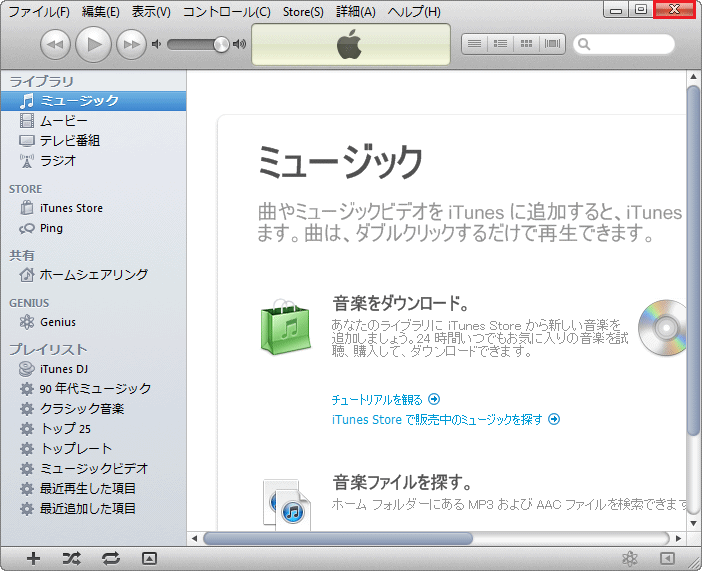702x571 pixels.
Task: Toggle the artwork viewer button
Action: coord(149,558)
